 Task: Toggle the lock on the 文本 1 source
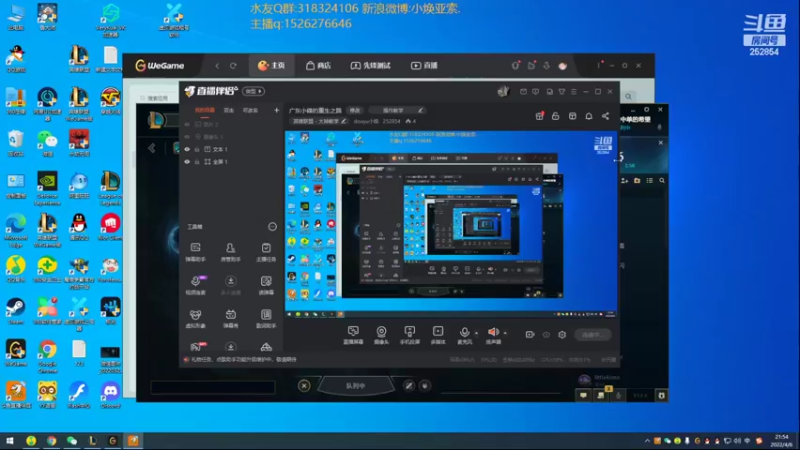[197, 149]
